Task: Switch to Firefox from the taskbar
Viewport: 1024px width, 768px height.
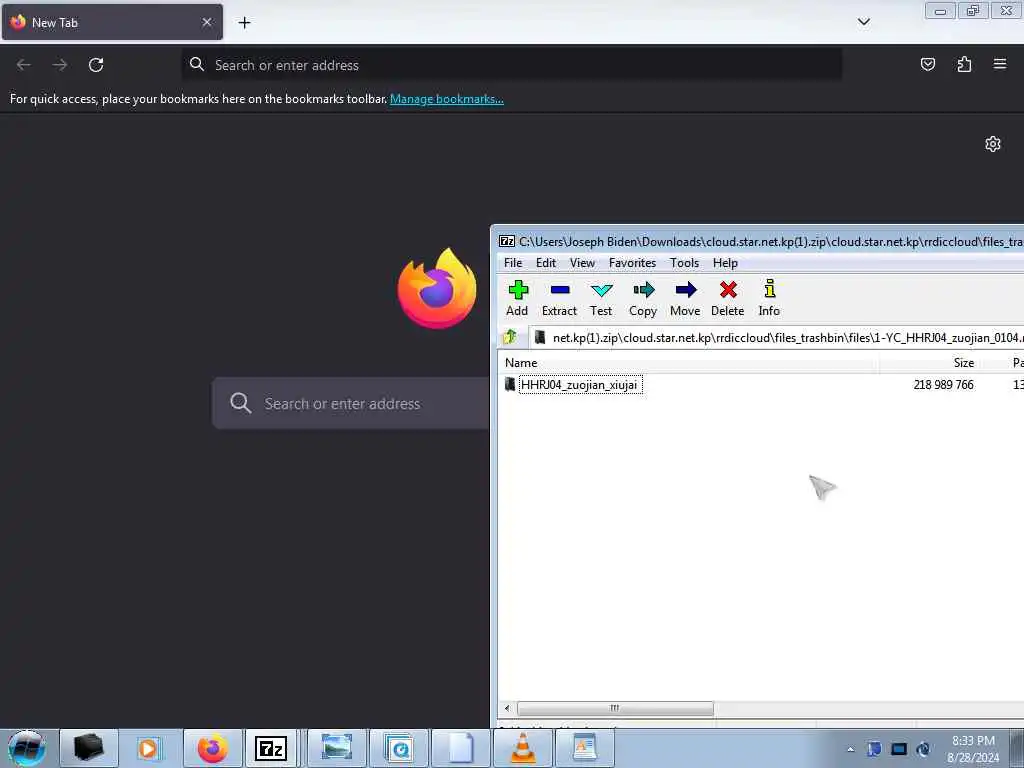Action: tap(212, 748)
